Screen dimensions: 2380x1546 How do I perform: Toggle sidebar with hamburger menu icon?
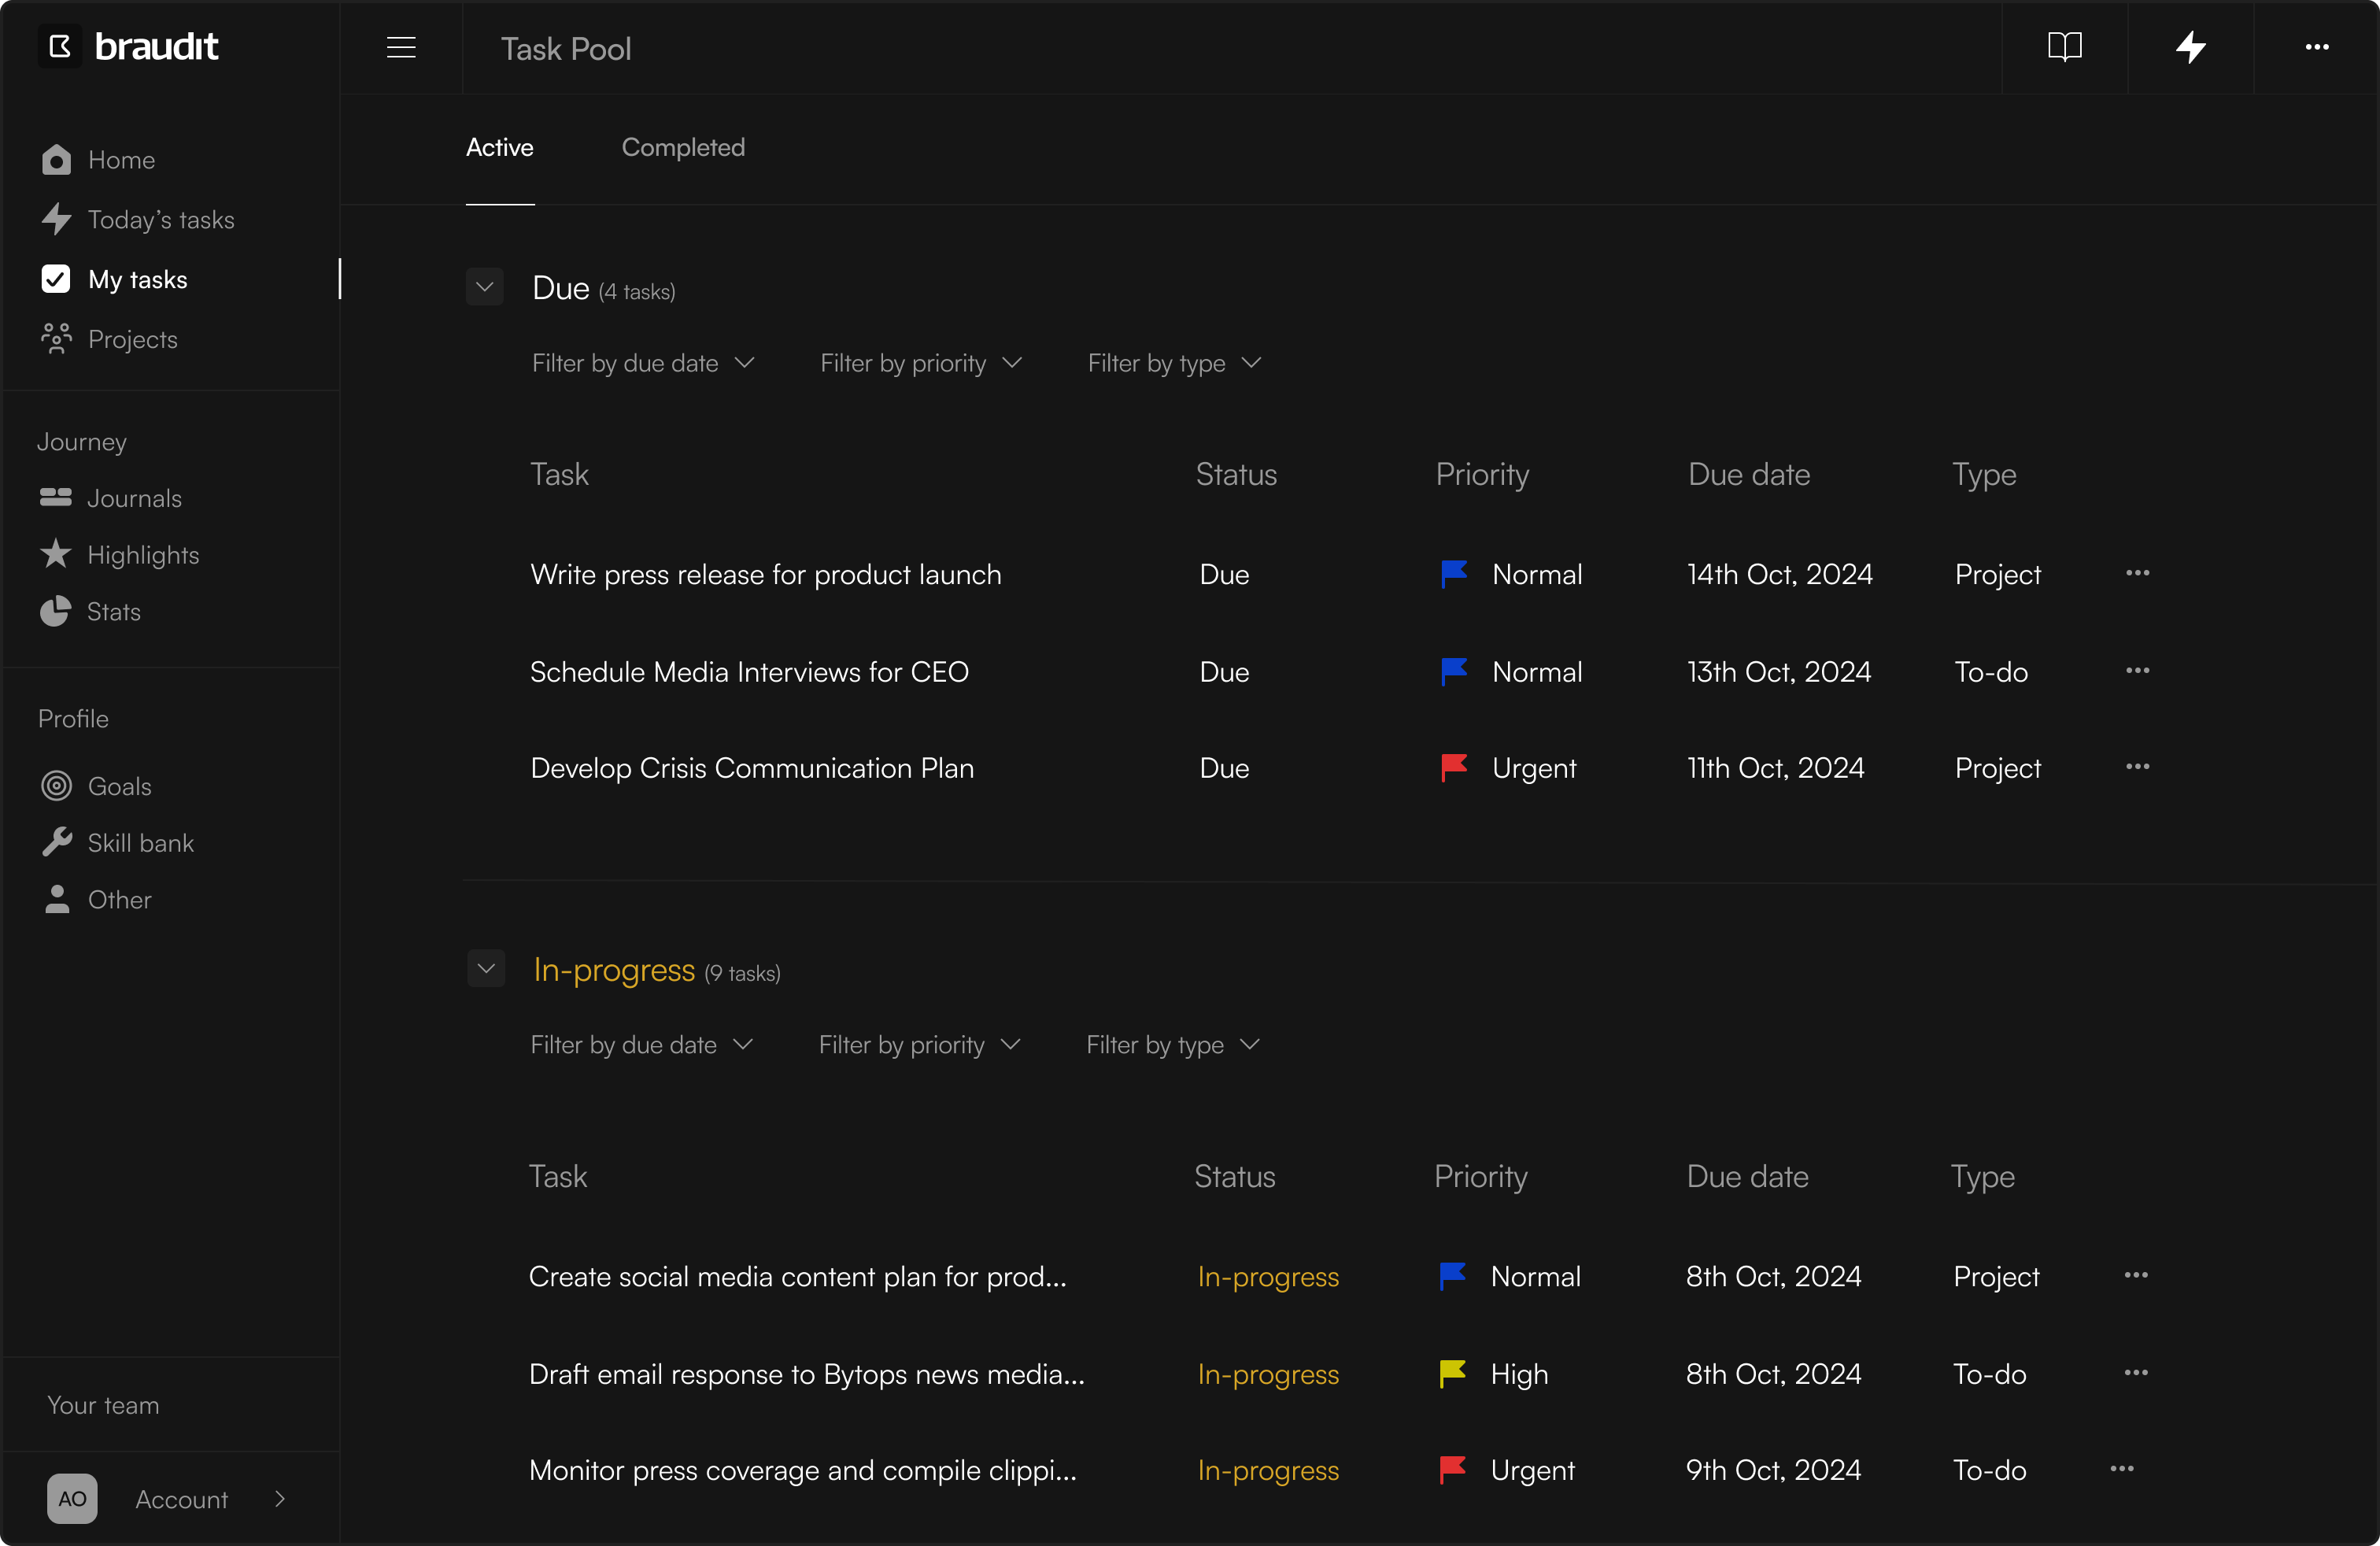[x=401, y=47]
